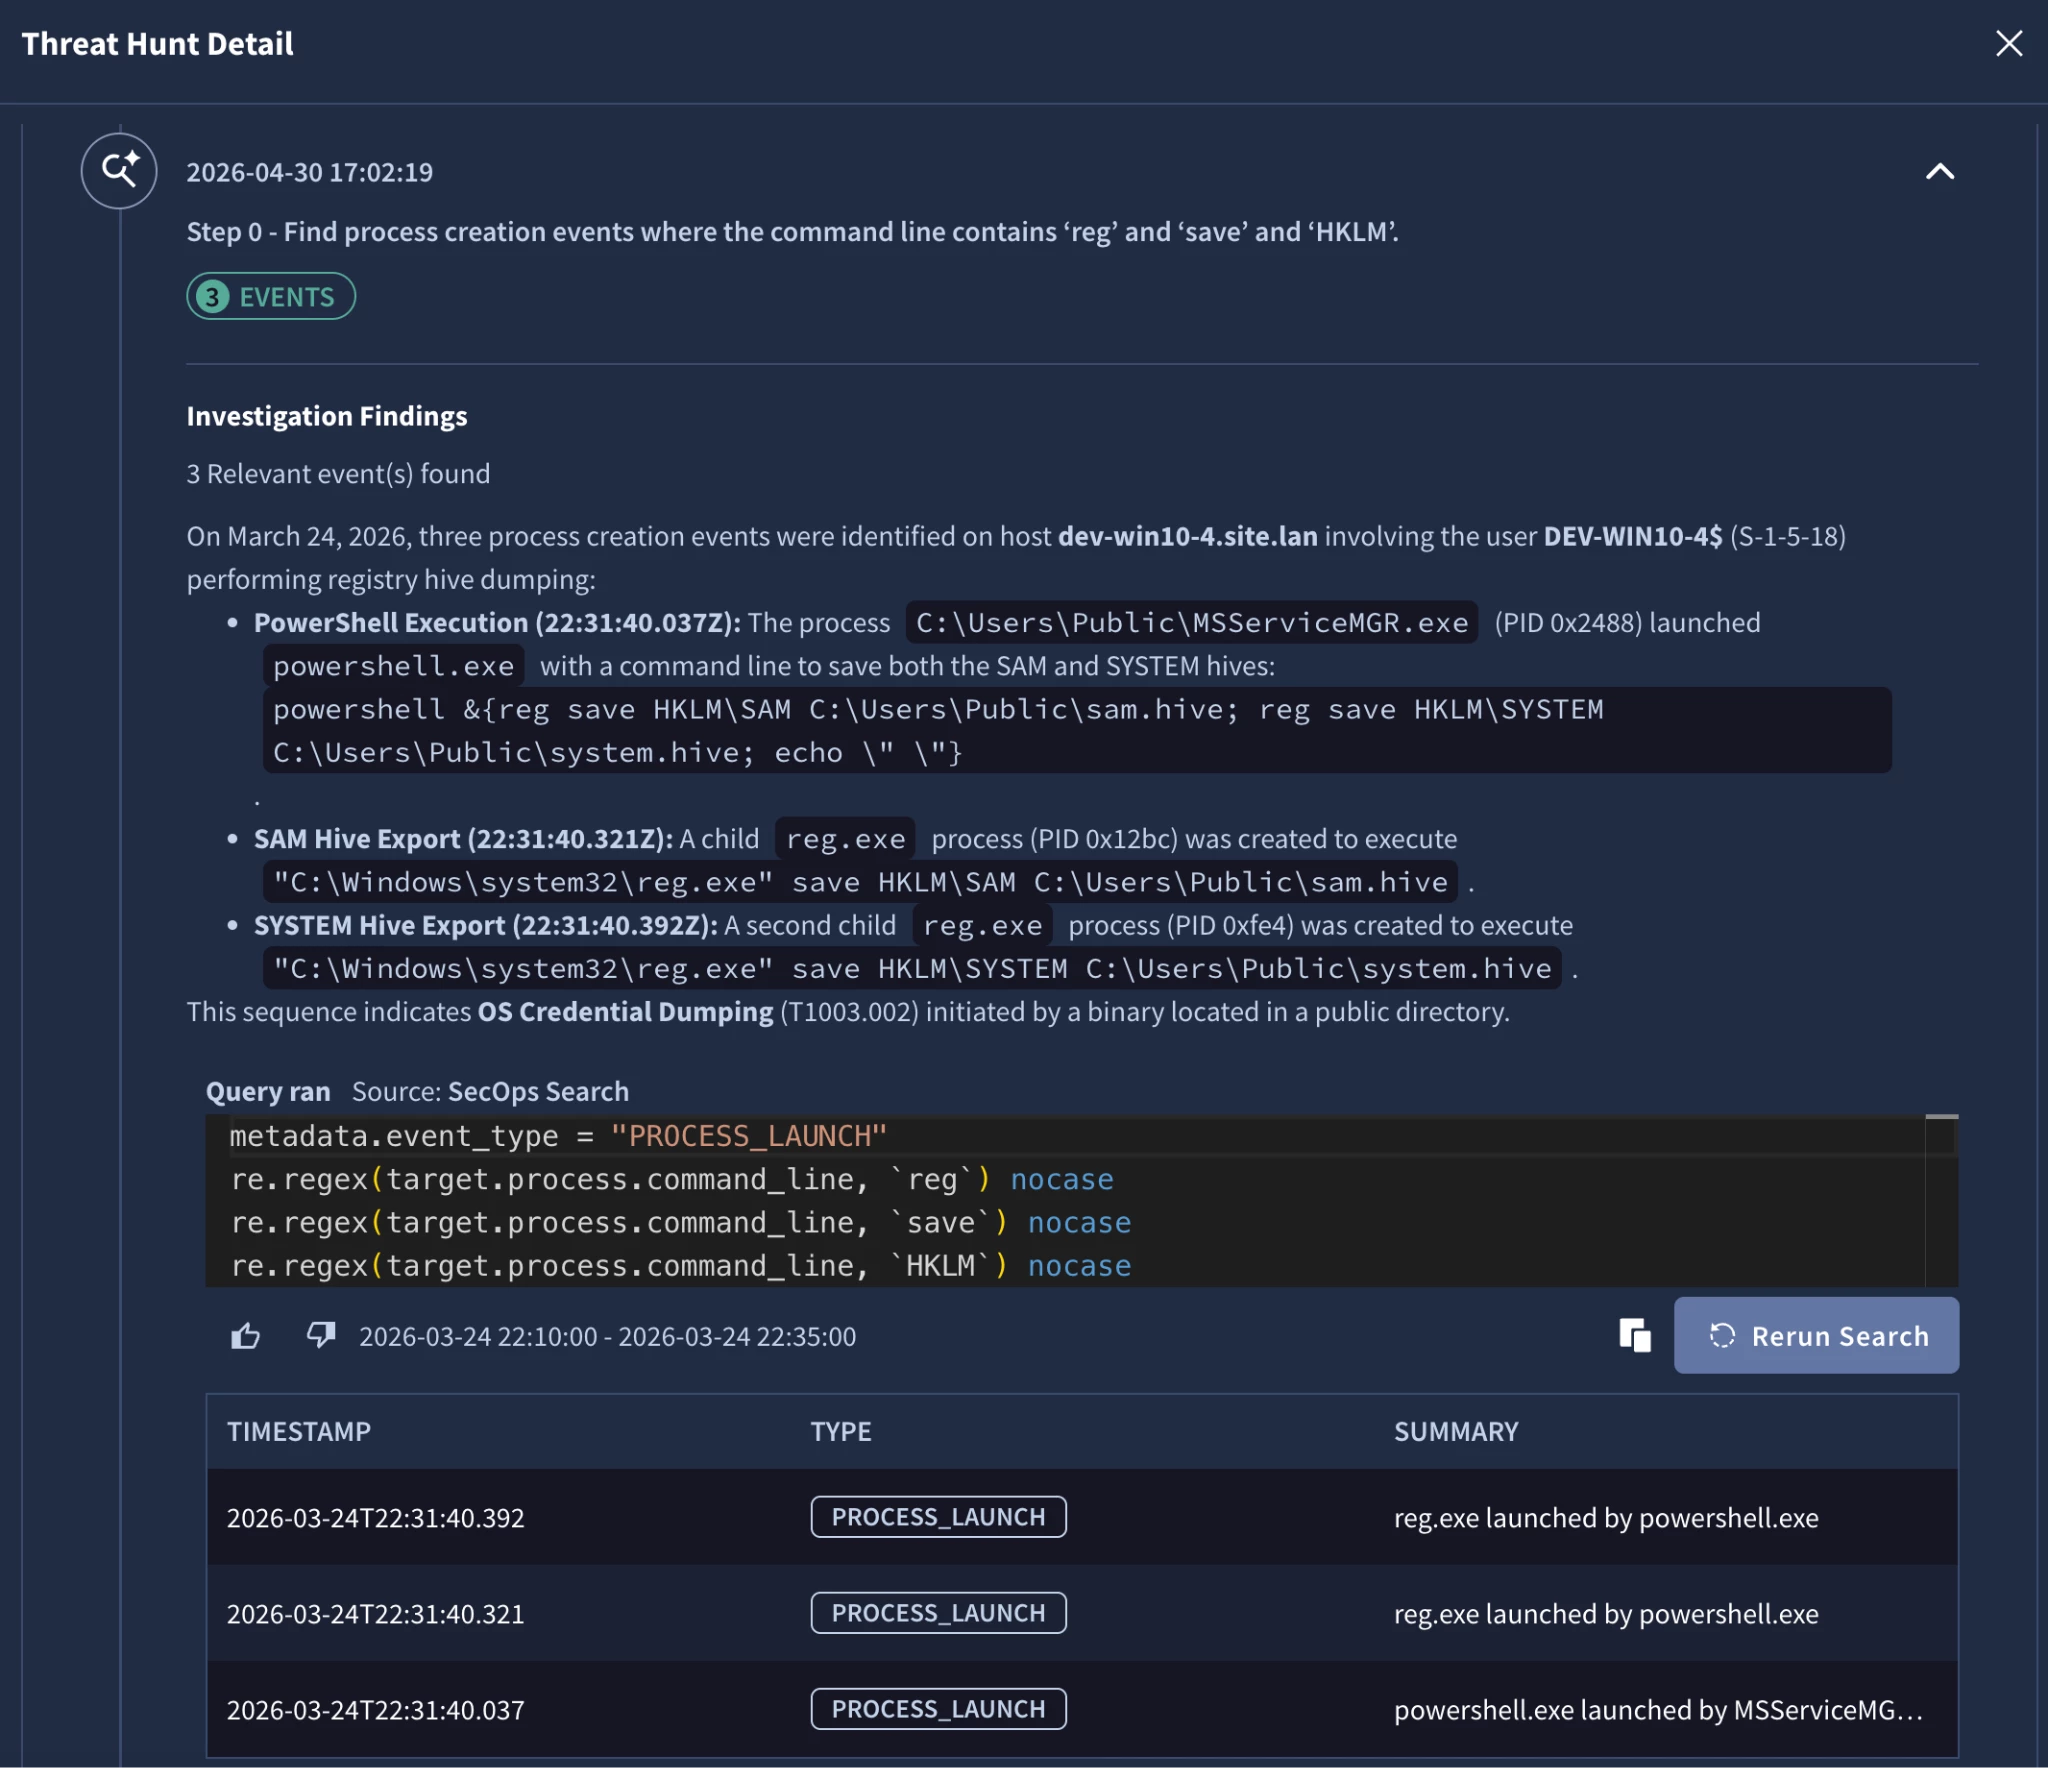Click the metadata.event_type query line

click(x=558, y=1136)
